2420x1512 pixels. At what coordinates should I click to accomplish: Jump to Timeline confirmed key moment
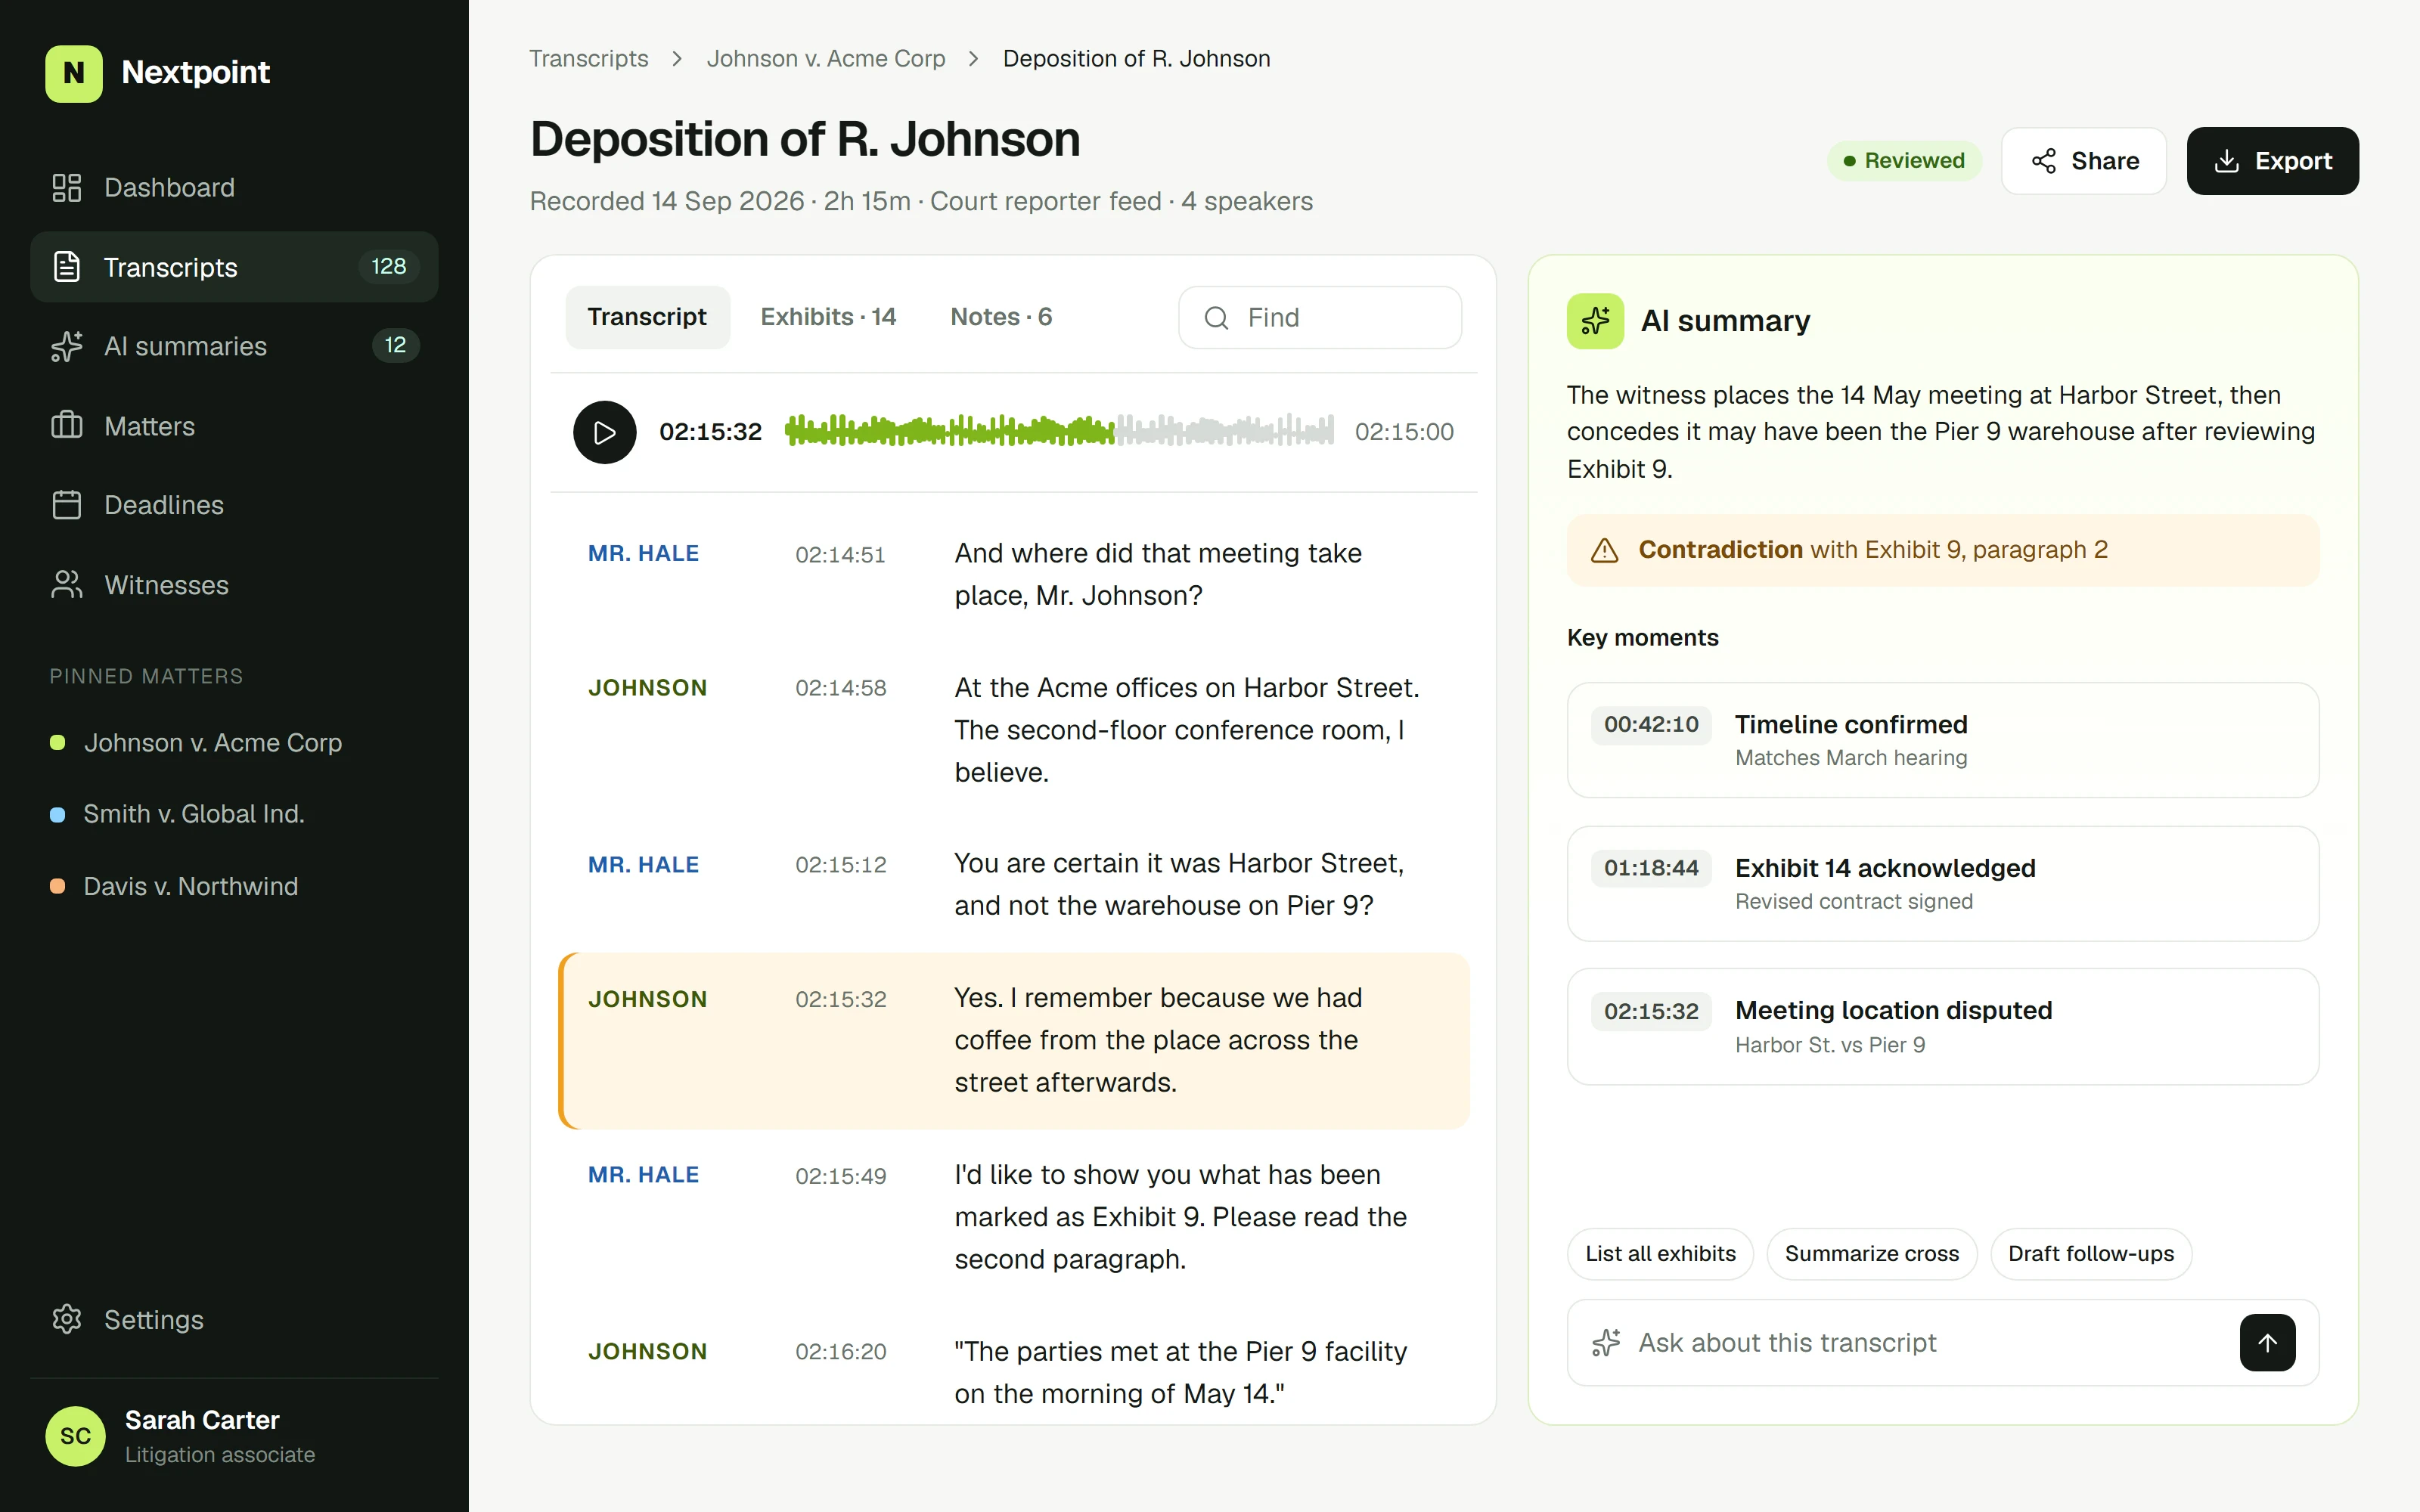[x=1942, y=740]
